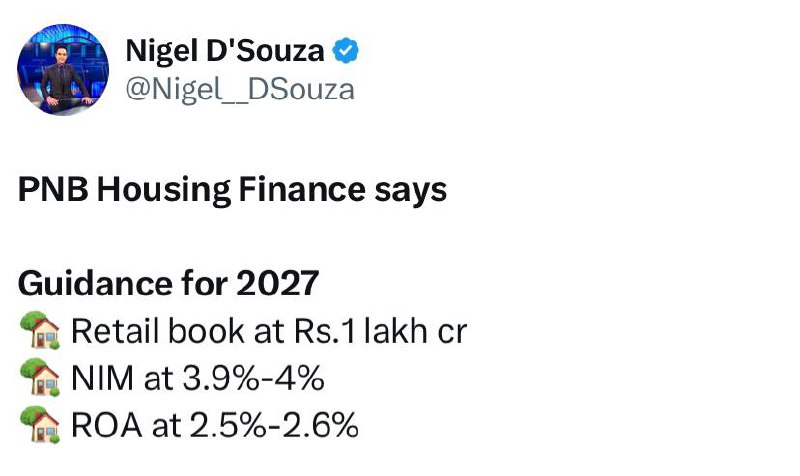Click the 'NIM at' text

tap(122, 378)
